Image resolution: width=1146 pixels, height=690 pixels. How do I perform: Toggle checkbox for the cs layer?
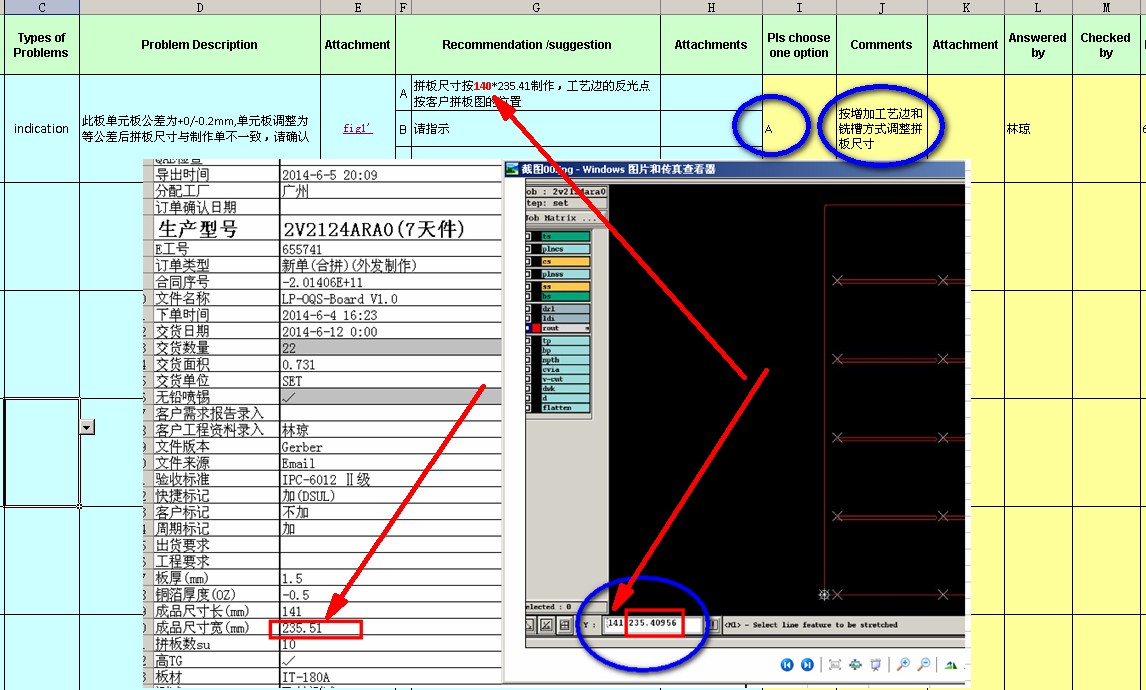coord(528,262)
